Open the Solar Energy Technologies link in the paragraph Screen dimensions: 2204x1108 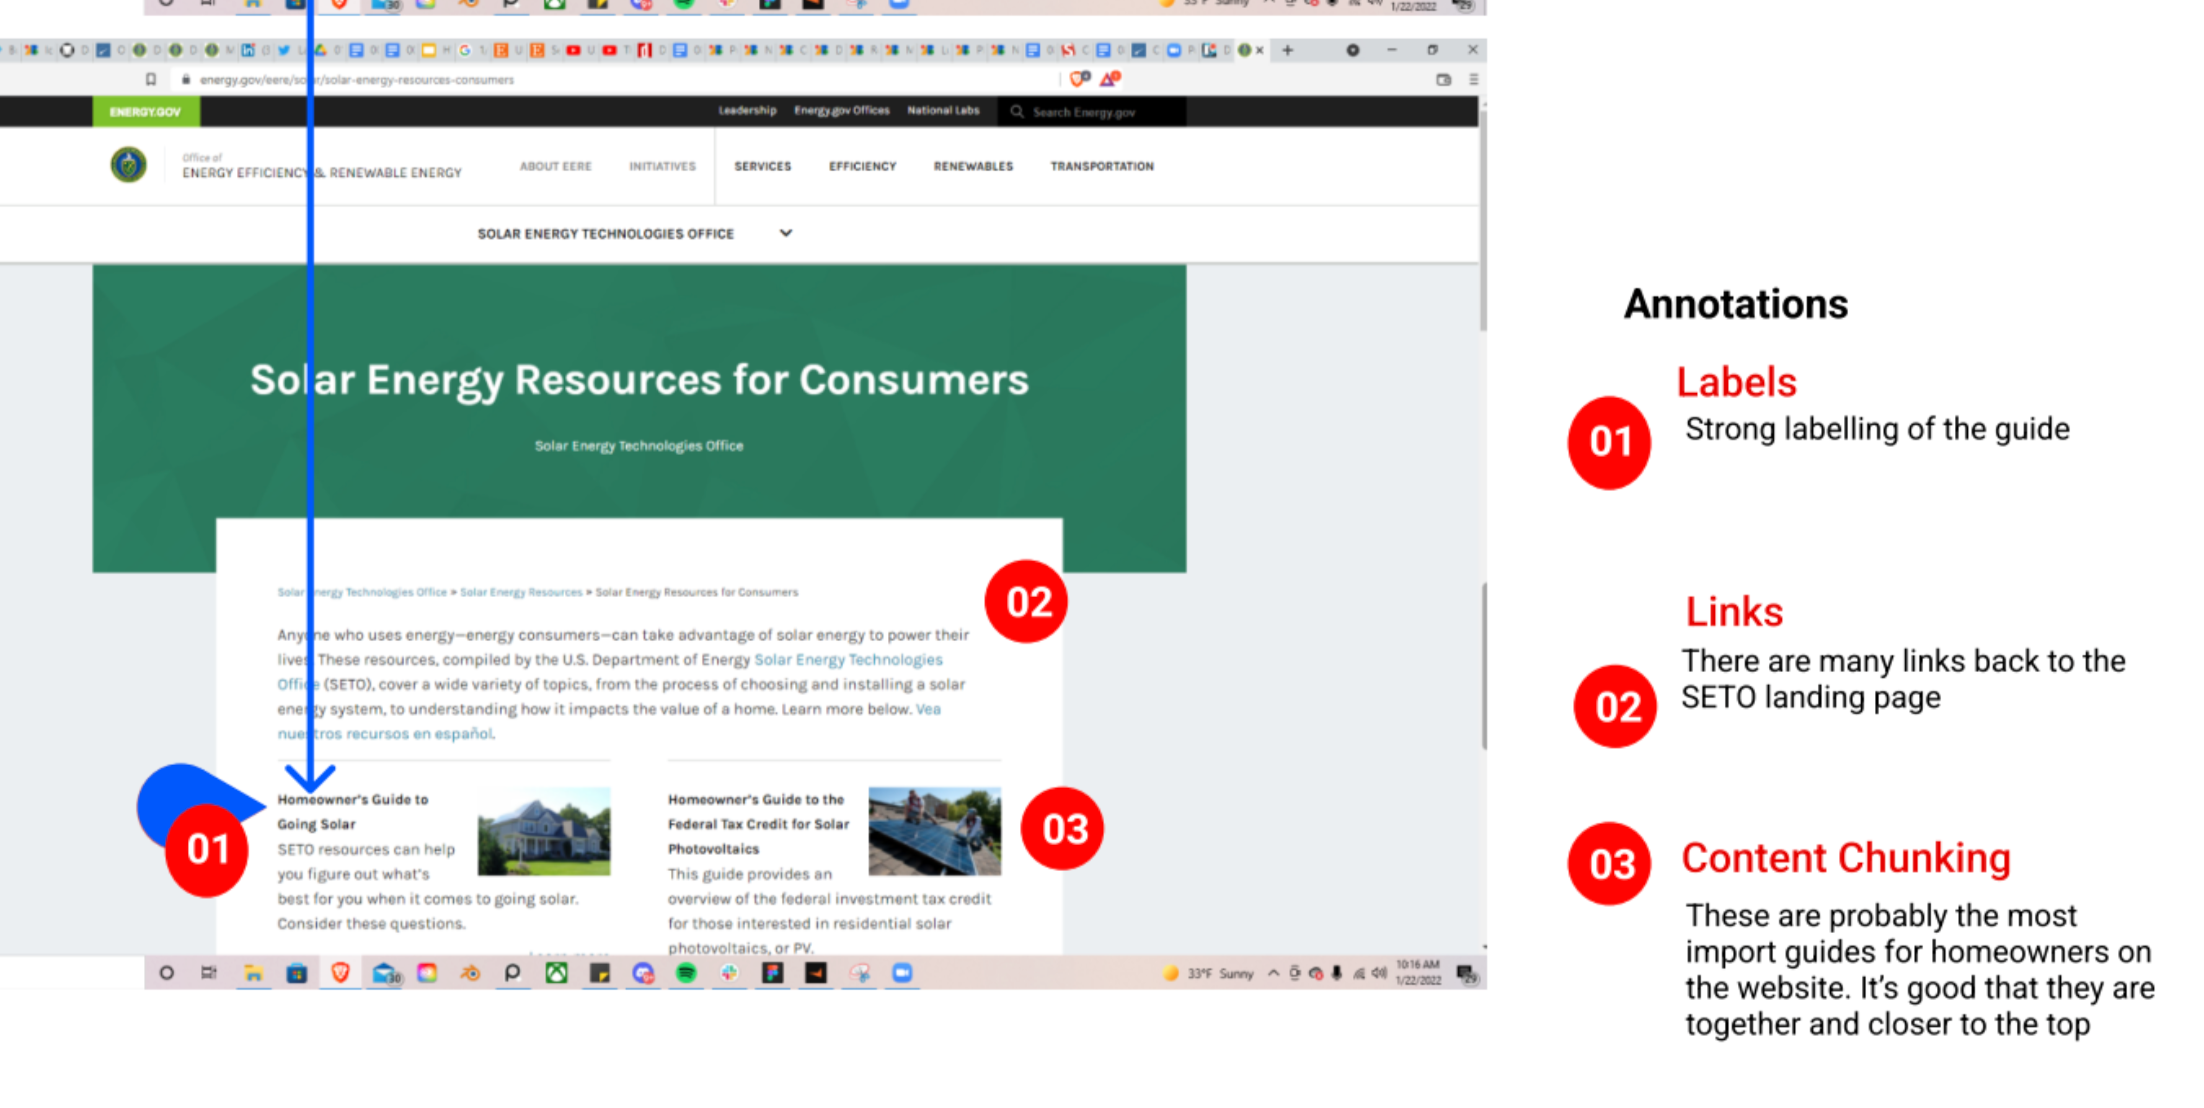click(848, 660)
